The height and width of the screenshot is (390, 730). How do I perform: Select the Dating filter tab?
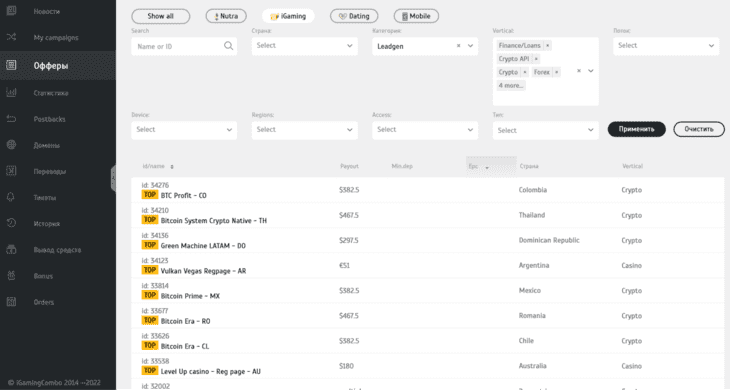click(x=354, y=16)
